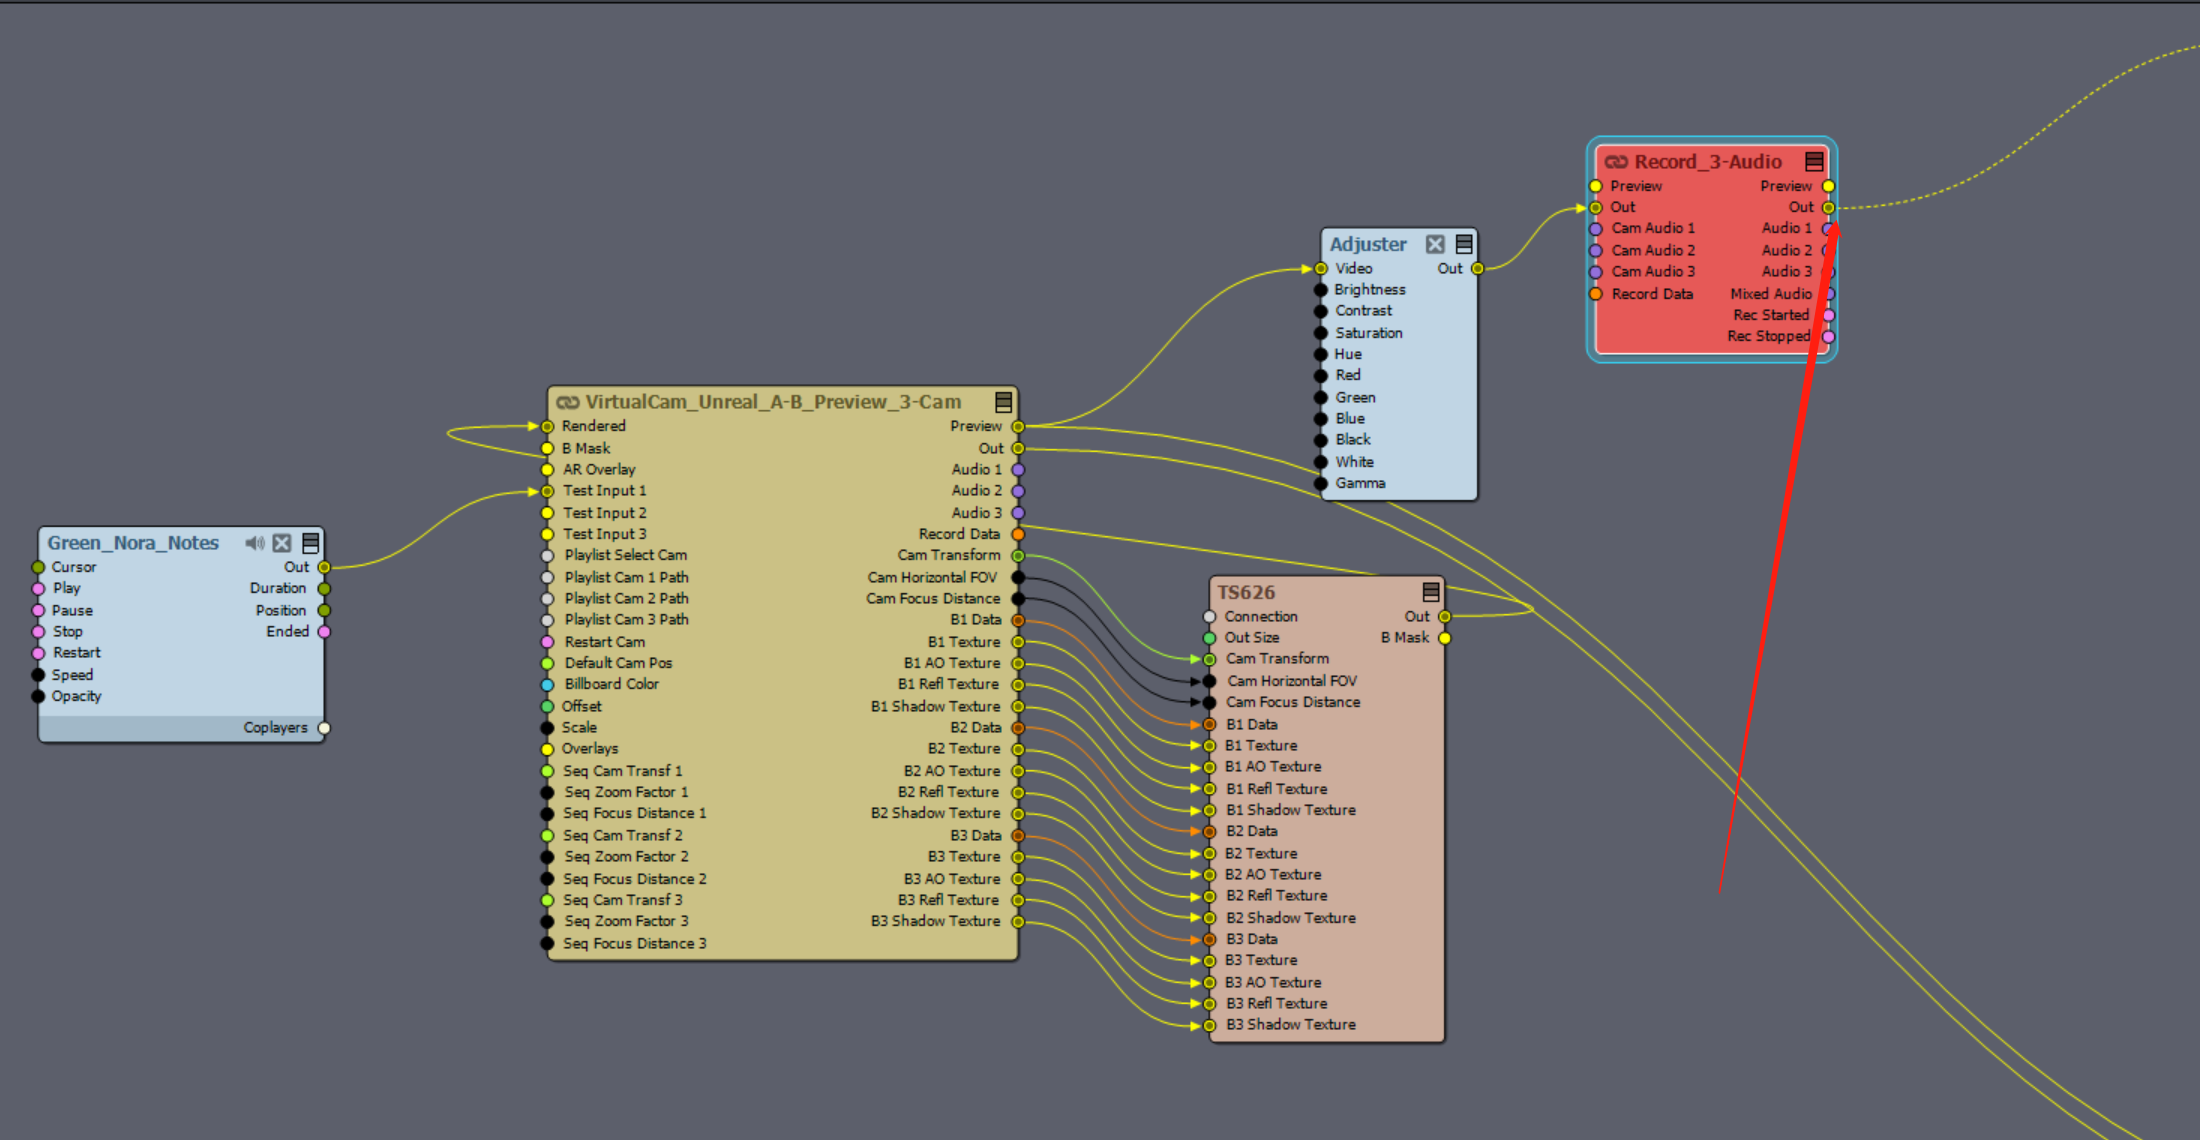2200x1140 pixels.
Task: Click the Rec Started output pin
Action: click(x=1828, y=315)
